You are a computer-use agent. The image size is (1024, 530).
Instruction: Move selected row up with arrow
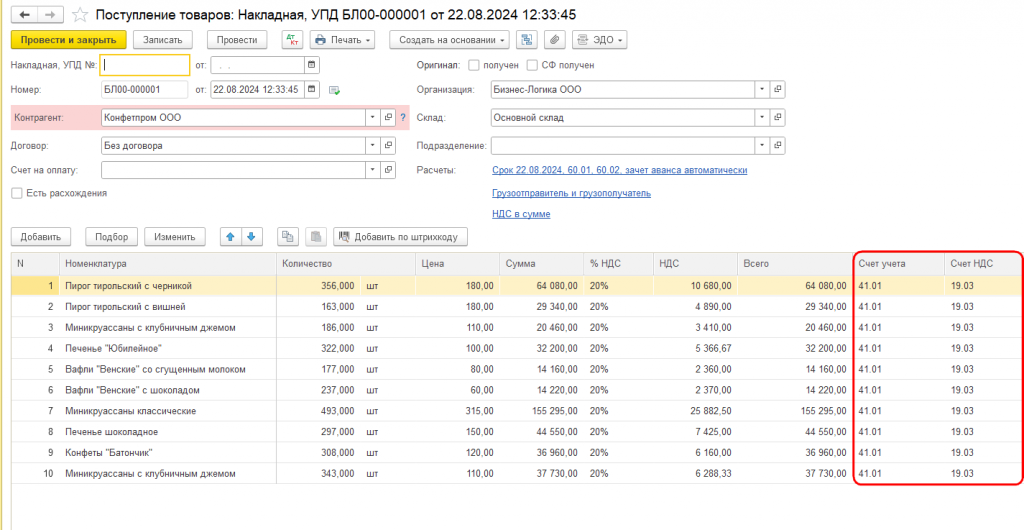pos(230,237)
